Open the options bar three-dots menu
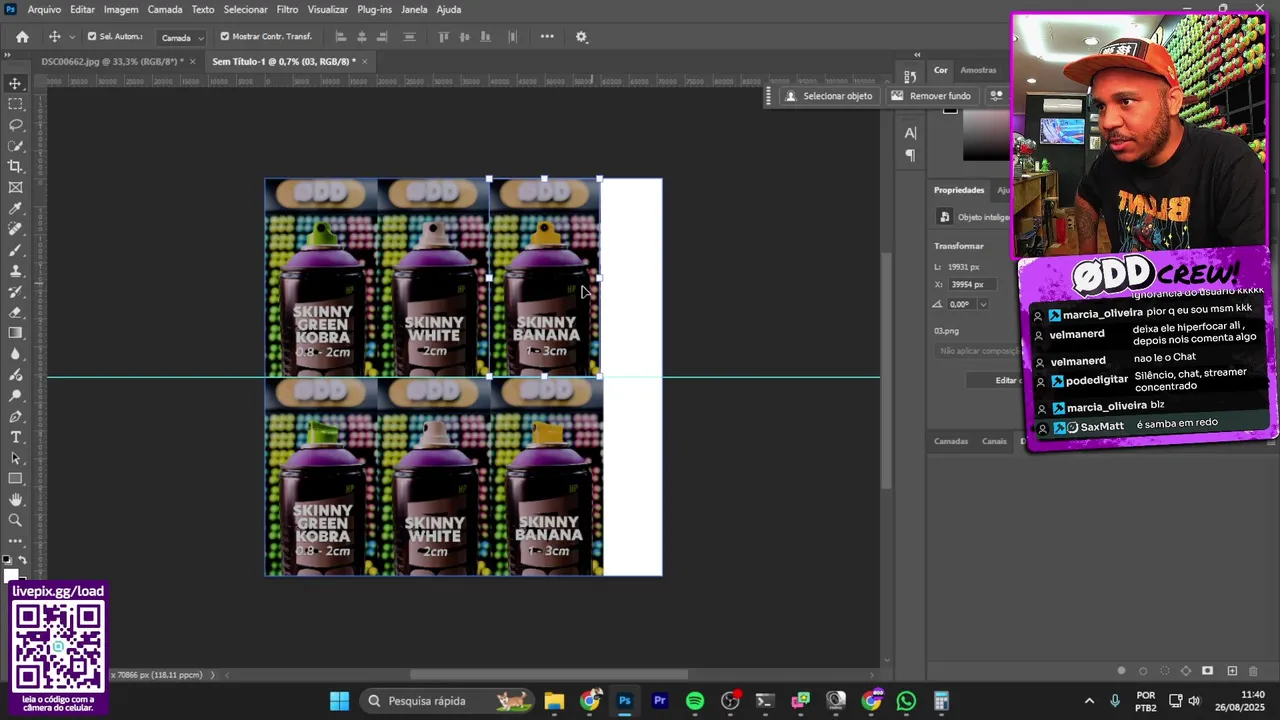The width and height of the screenshot is (1280, 720). pos(547,37)
